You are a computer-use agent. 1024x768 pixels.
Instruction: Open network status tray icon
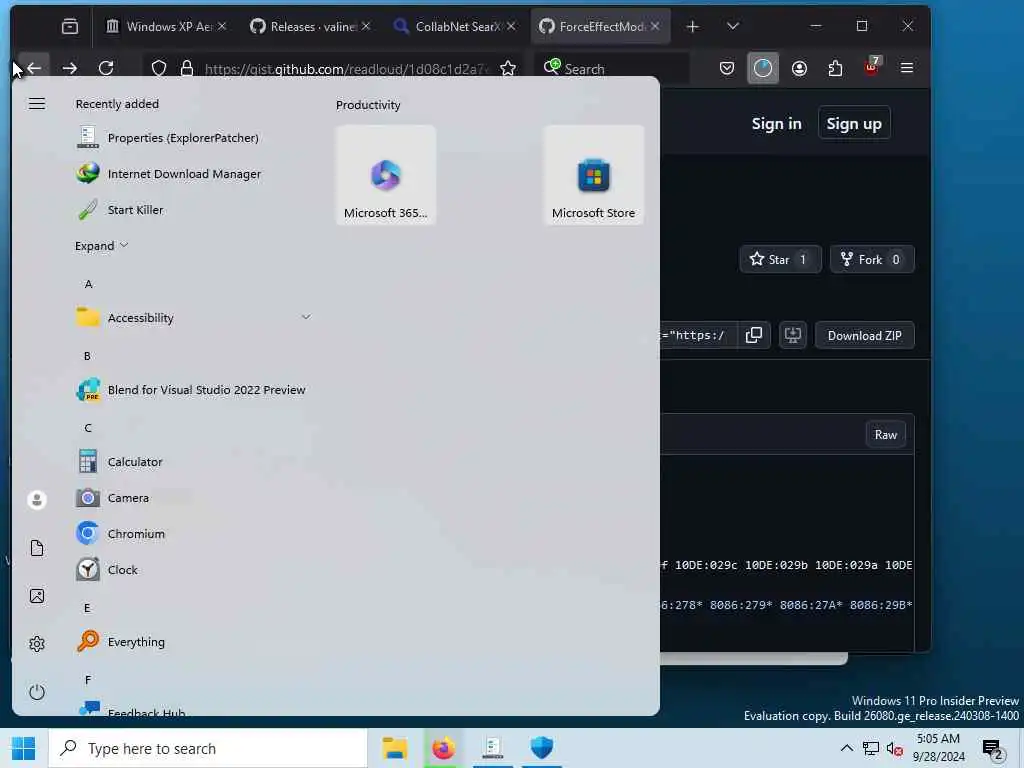point(871,748)
